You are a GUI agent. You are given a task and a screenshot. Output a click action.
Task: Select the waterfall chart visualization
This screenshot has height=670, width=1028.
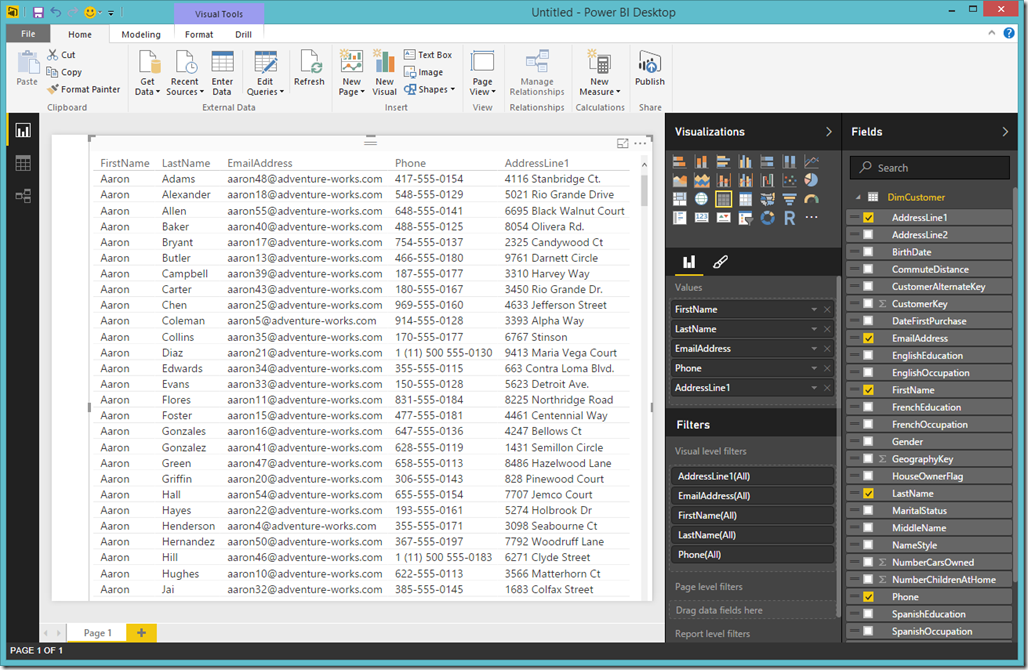pyautogui.click(x=768, y=180)
